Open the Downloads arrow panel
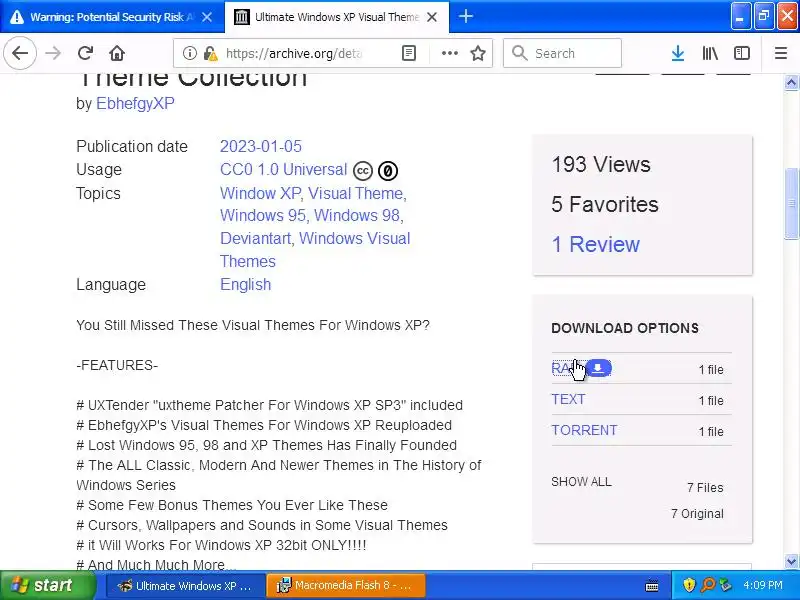Image resolution: width=800 pixels, height=600 pixels. pyautogui.click(x=678, y=53)
